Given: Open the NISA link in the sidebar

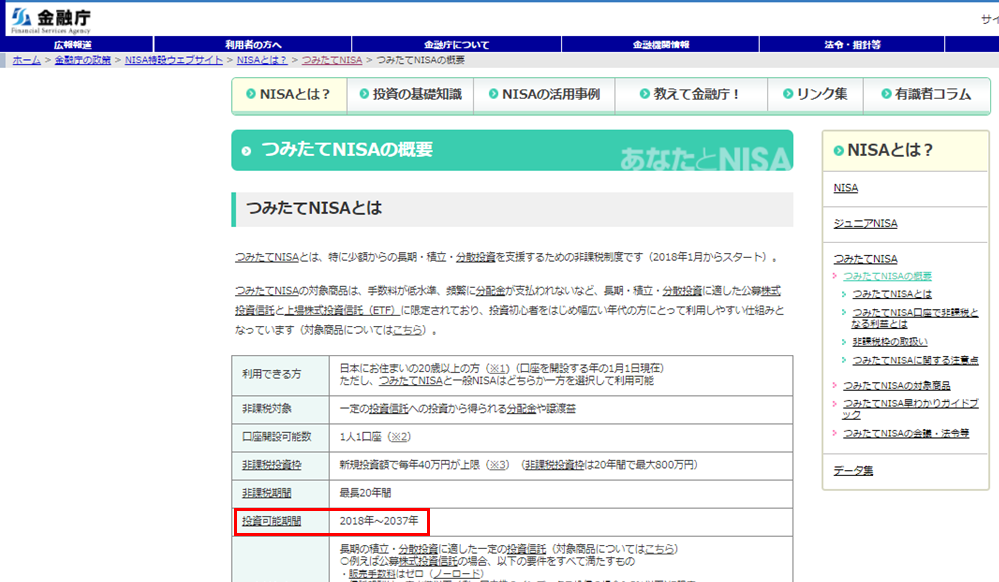Looking at the screenshot, I should click(x=845, y=188).
